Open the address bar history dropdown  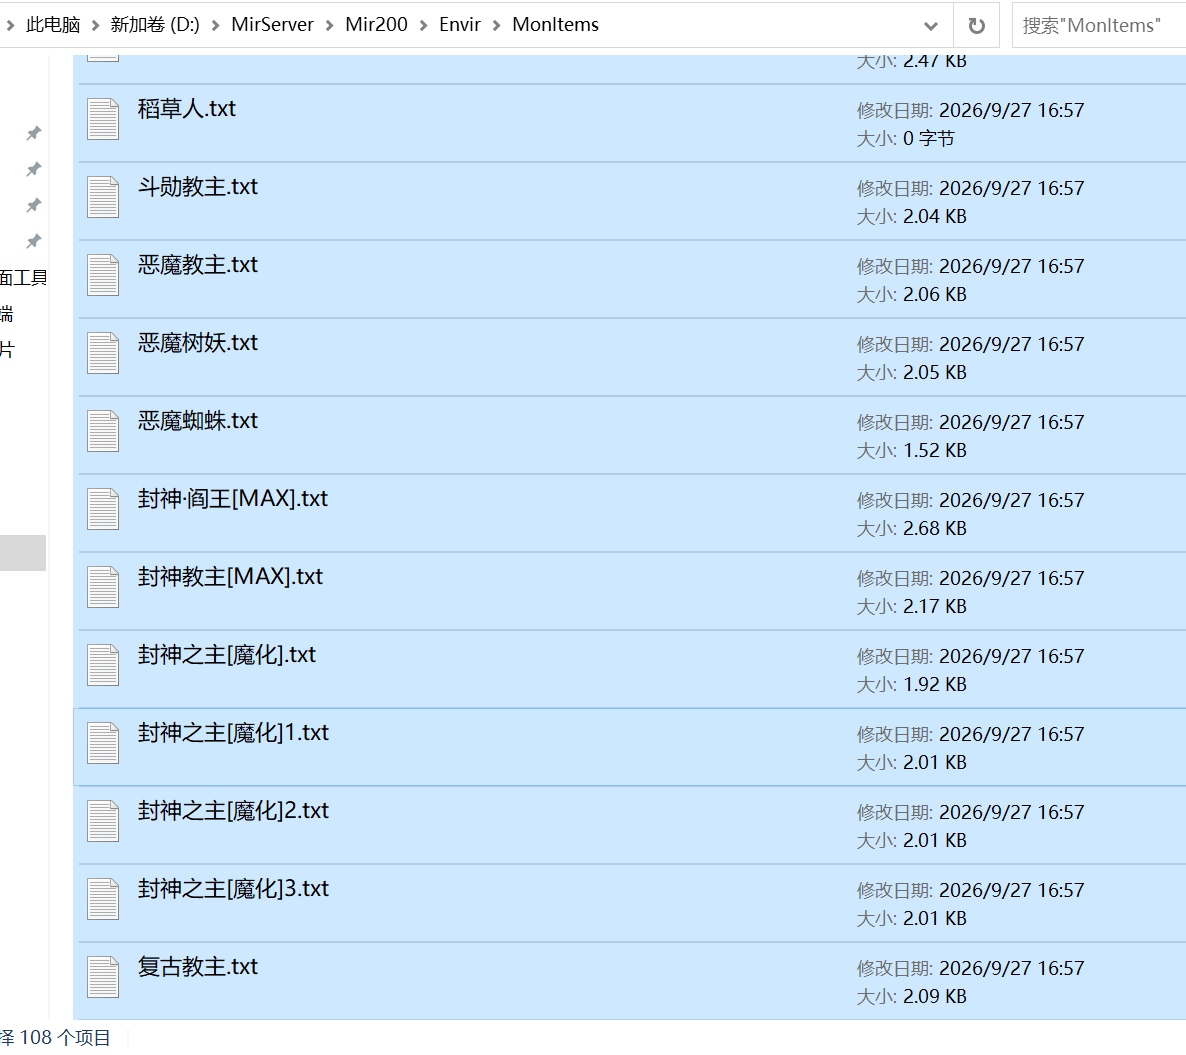tap(931, 26)
